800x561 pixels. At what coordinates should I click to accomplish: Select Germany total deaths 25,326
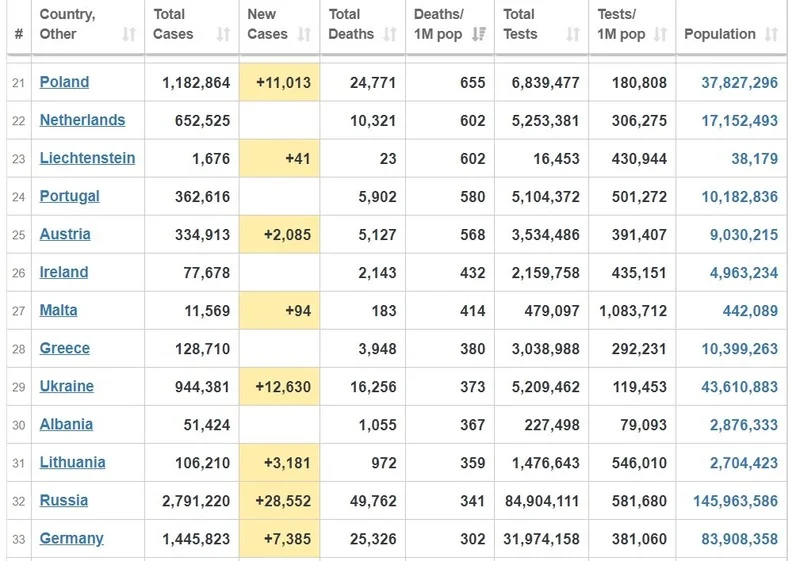(373, 539)
